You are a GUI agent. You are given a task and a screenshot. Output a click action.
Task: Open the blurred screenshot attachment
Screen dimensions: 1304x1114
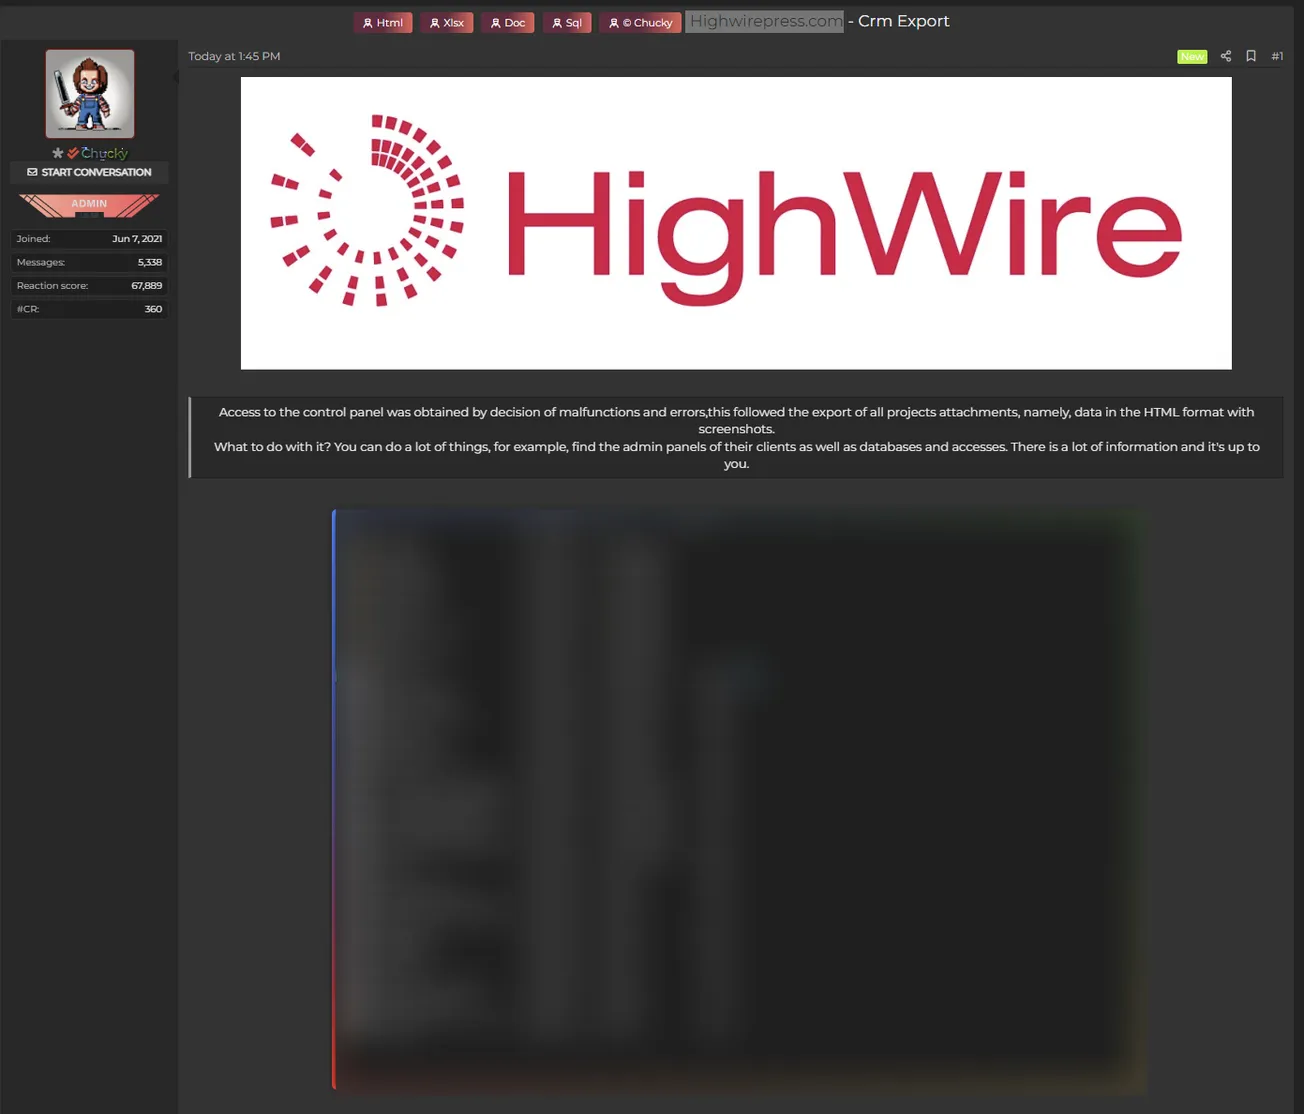(738, 800)
